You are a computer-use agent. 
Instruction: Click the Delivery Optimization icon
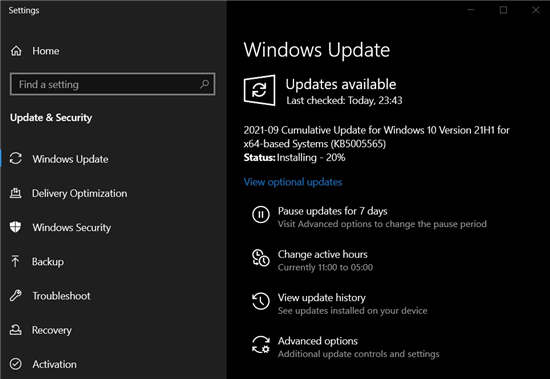pos(15,193)
